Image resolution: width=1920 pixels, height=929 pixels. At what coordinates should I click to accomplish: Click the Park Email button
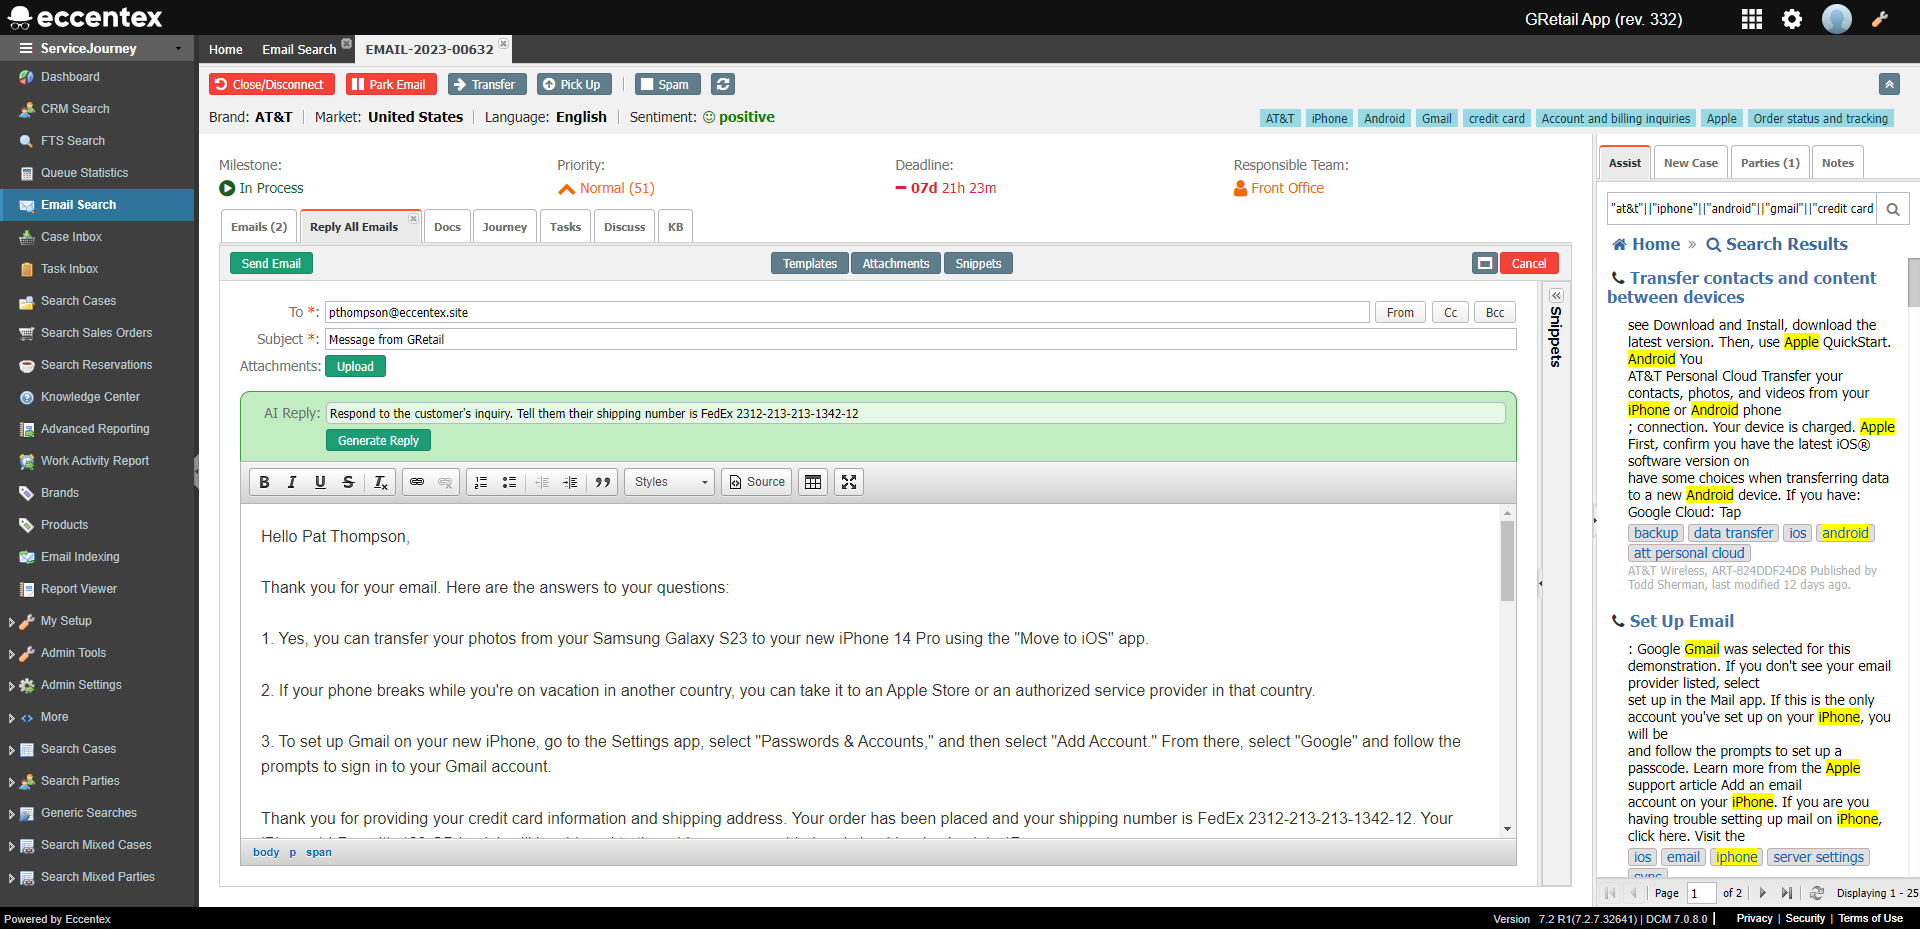coord(392,85)
